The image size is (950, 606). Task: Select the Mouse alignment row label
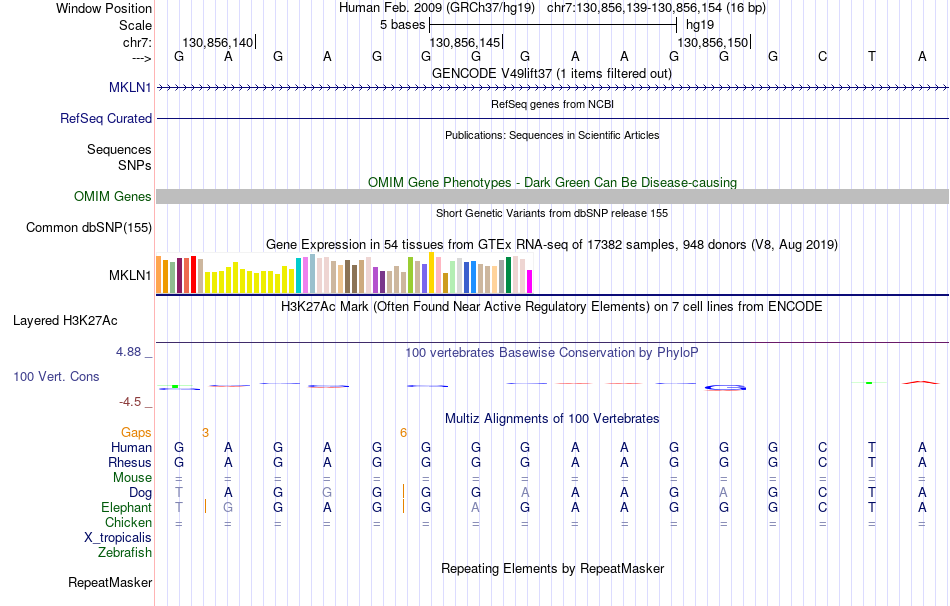(132, 478)
